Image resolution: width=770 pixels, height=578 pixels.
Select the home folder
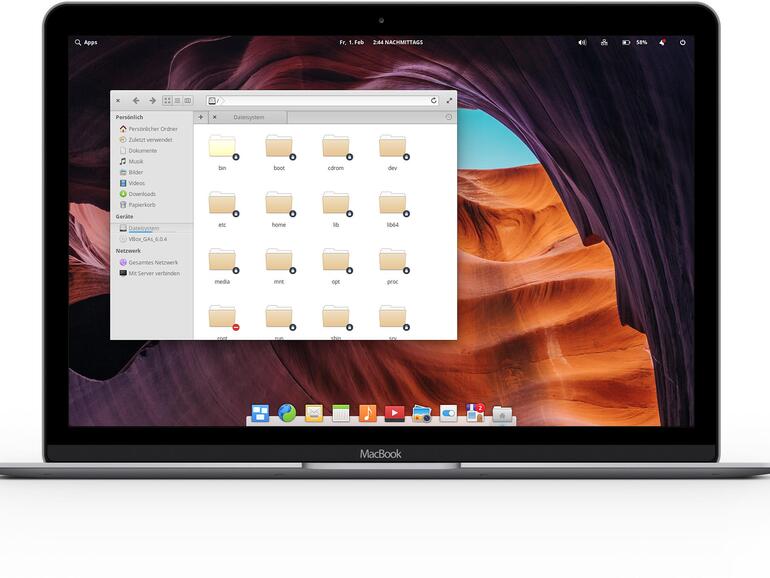pyautogui.click(x=279, y=210)
